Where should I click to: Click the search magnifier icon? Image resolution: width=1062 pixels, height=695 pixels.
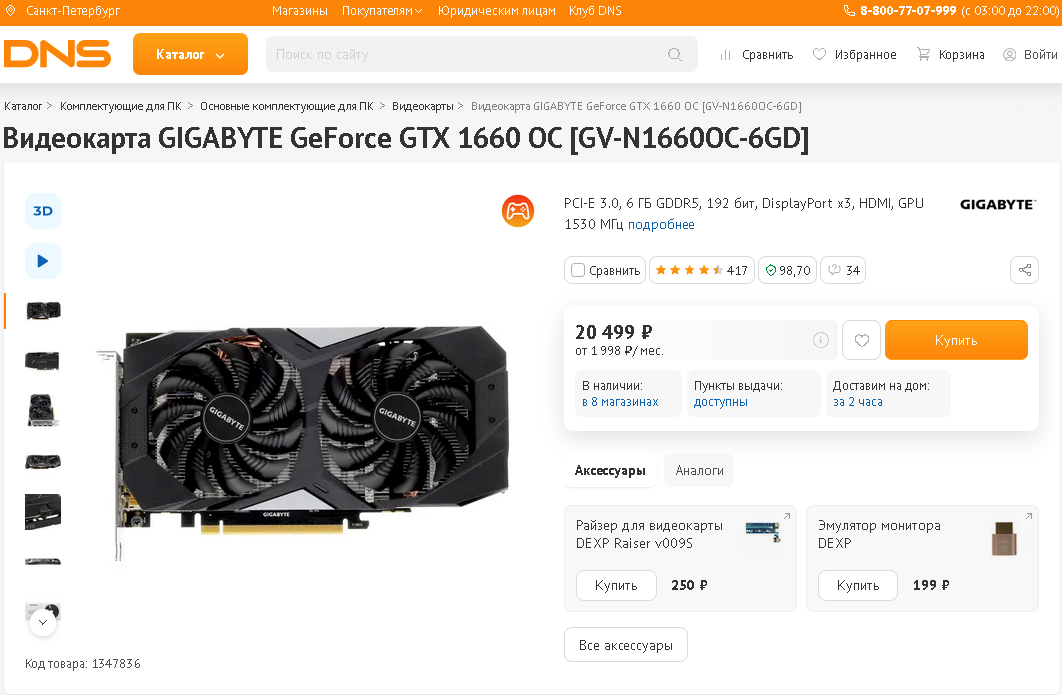pyautogui.click(x=675, y=54)
